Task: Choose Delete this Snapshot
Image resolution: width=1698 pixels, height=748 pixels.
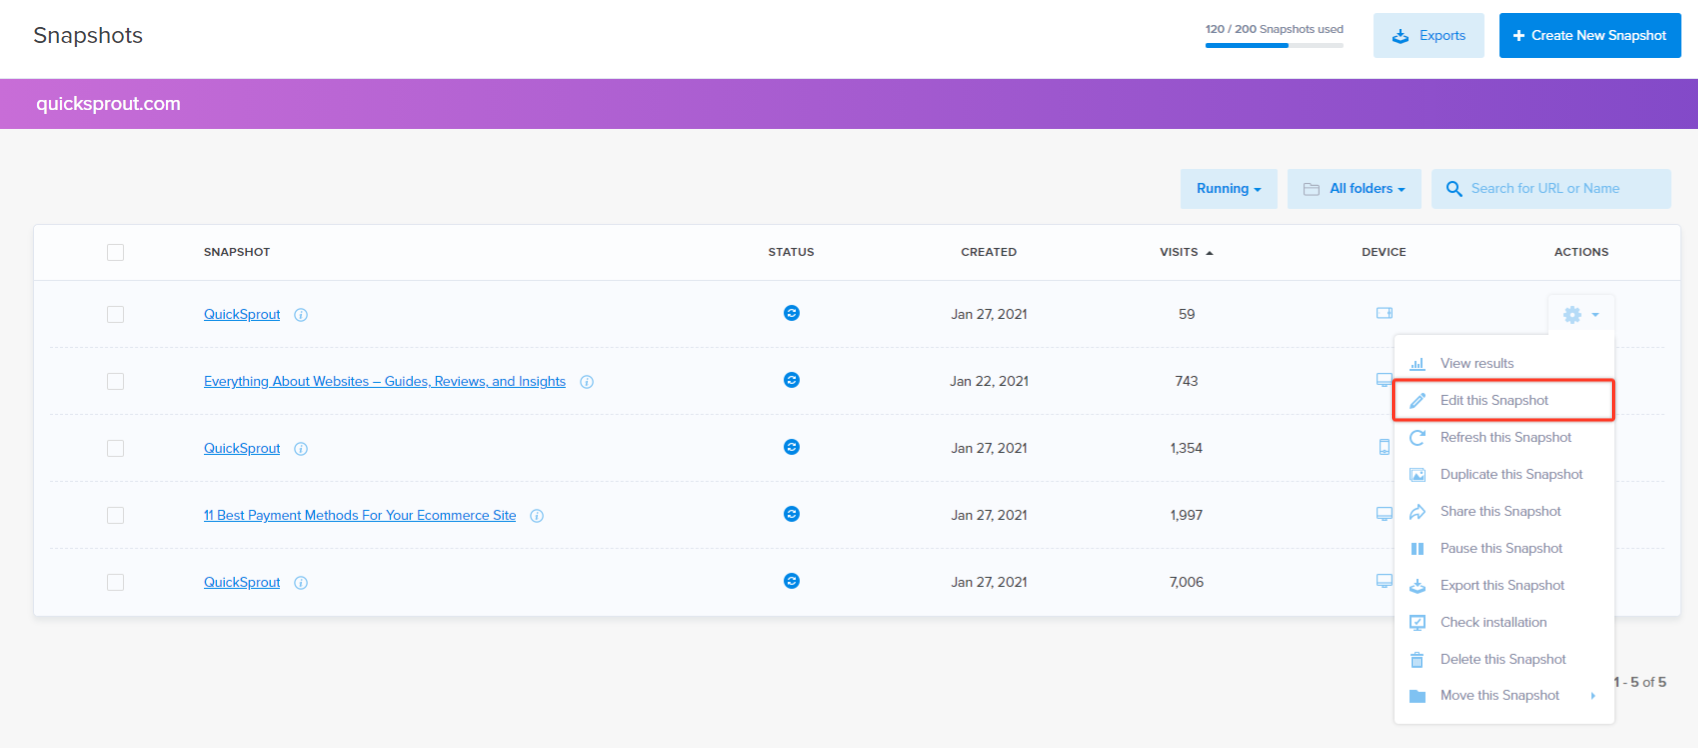Action: [1504, 660]
